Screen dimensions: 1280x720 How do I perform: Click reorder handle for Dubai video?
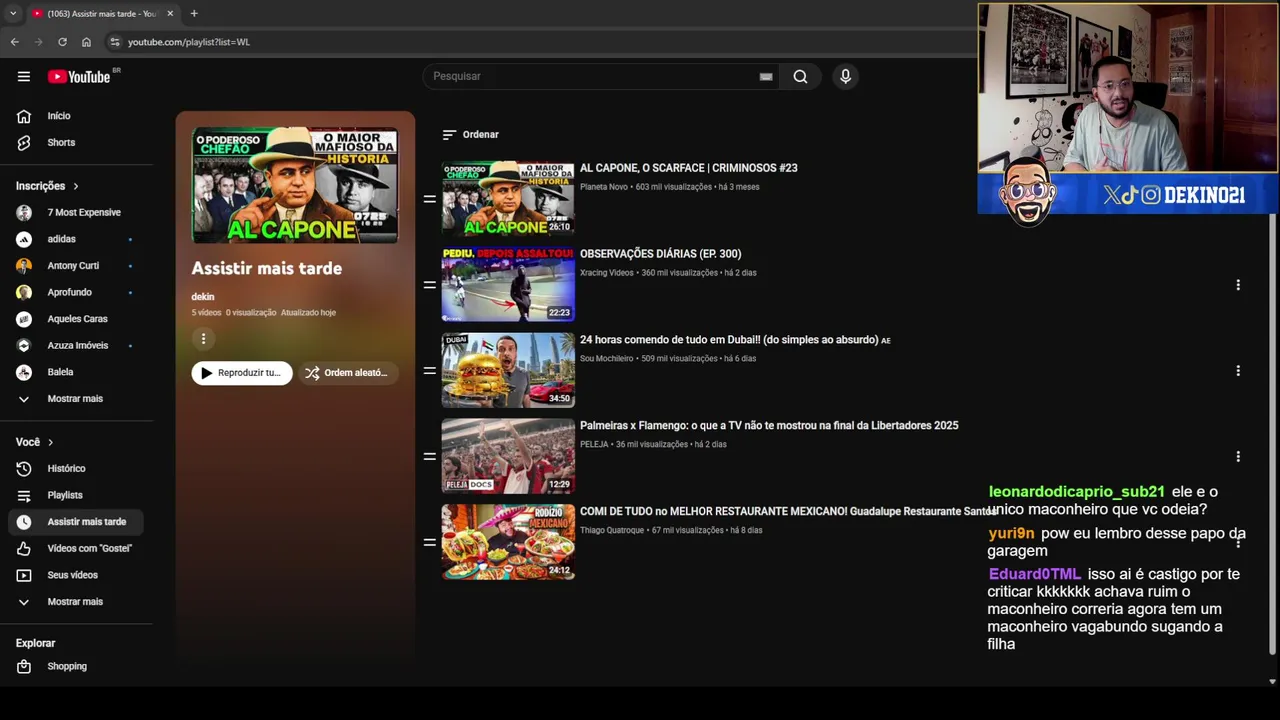tap(429, 370)
